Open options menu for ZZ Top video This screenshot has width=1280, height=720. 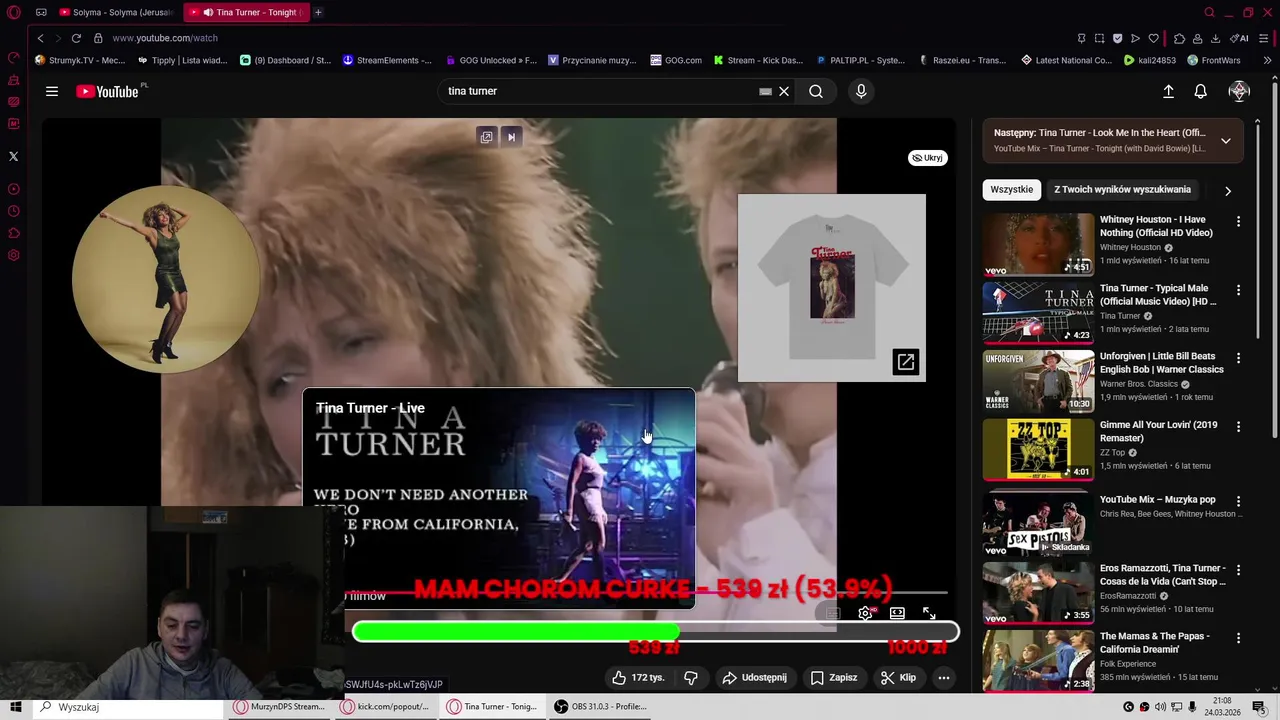(x=1238, y=427)
